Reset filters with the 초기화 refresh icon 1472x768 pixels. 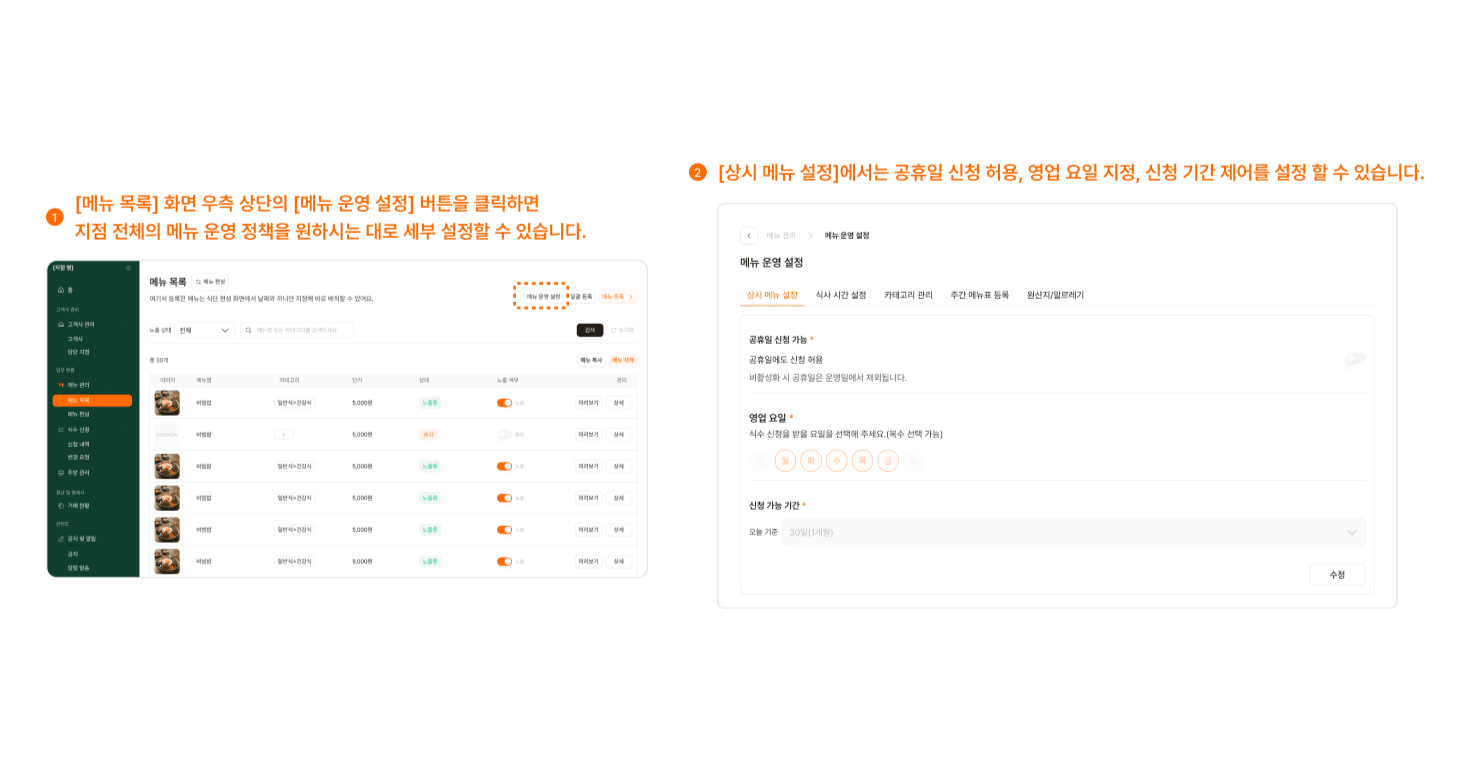click(x=614, y=330)
